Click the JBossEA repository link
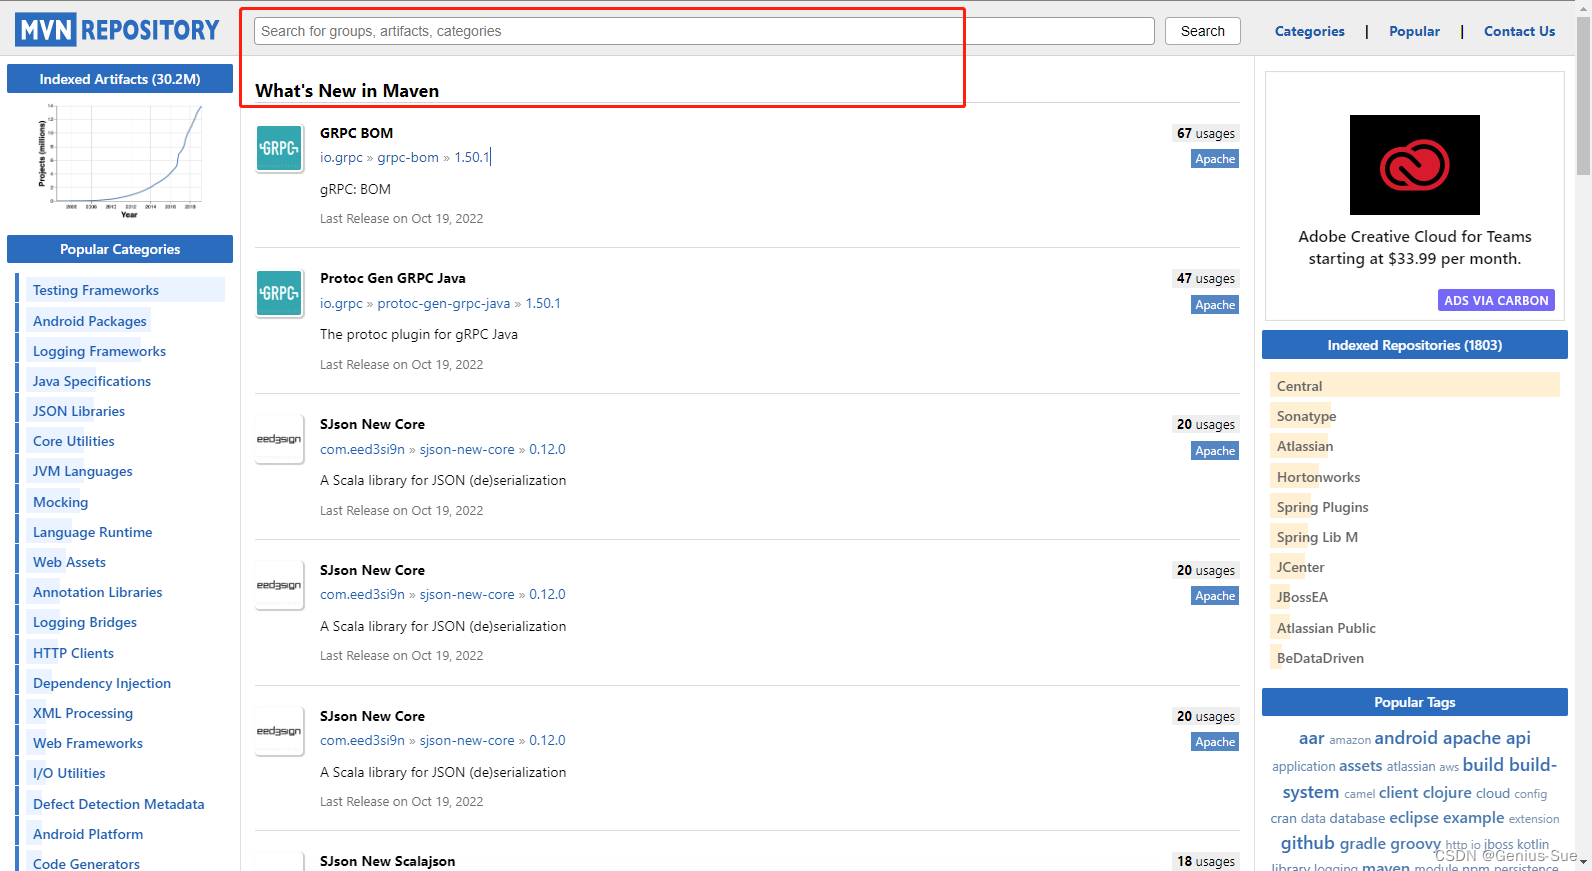The height and width of the screenshot is (871, 1592). 1302,597
